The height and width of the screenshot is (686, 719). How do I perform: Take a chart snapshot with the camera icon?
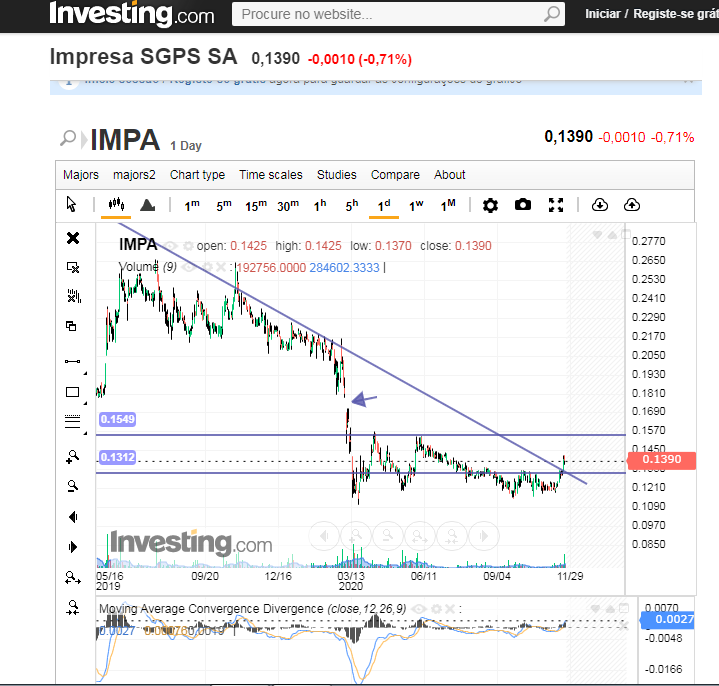pos(523,205)
